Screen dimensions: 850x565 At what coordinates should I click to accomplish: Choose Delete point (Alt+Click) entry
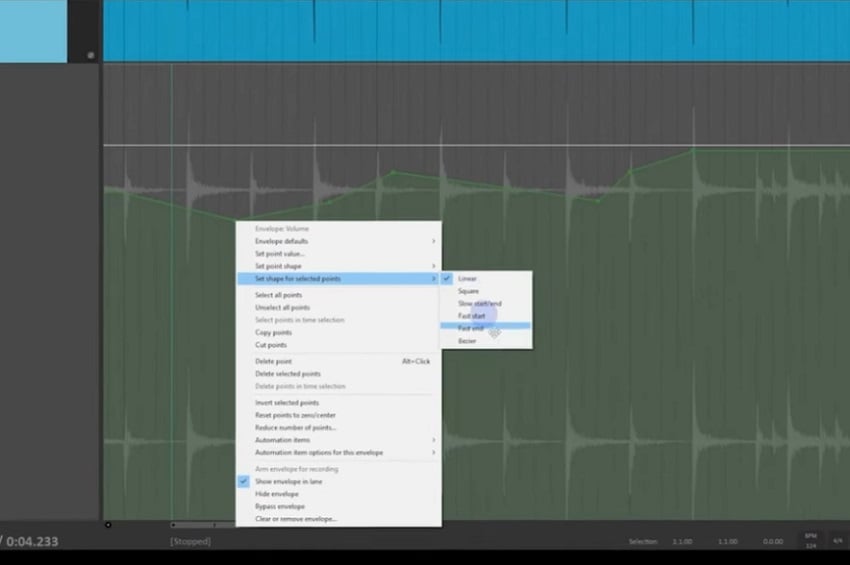click(x=339, y=361)
